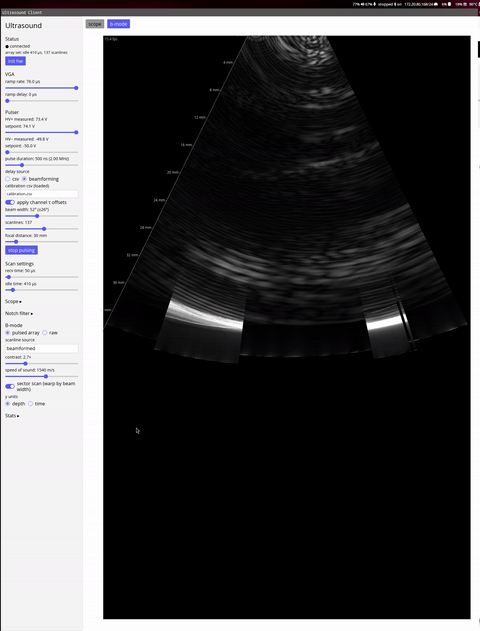This screenshot has width=480, height=631.
Task: Click the scanlines count slider
Action: tap(41, 229)
